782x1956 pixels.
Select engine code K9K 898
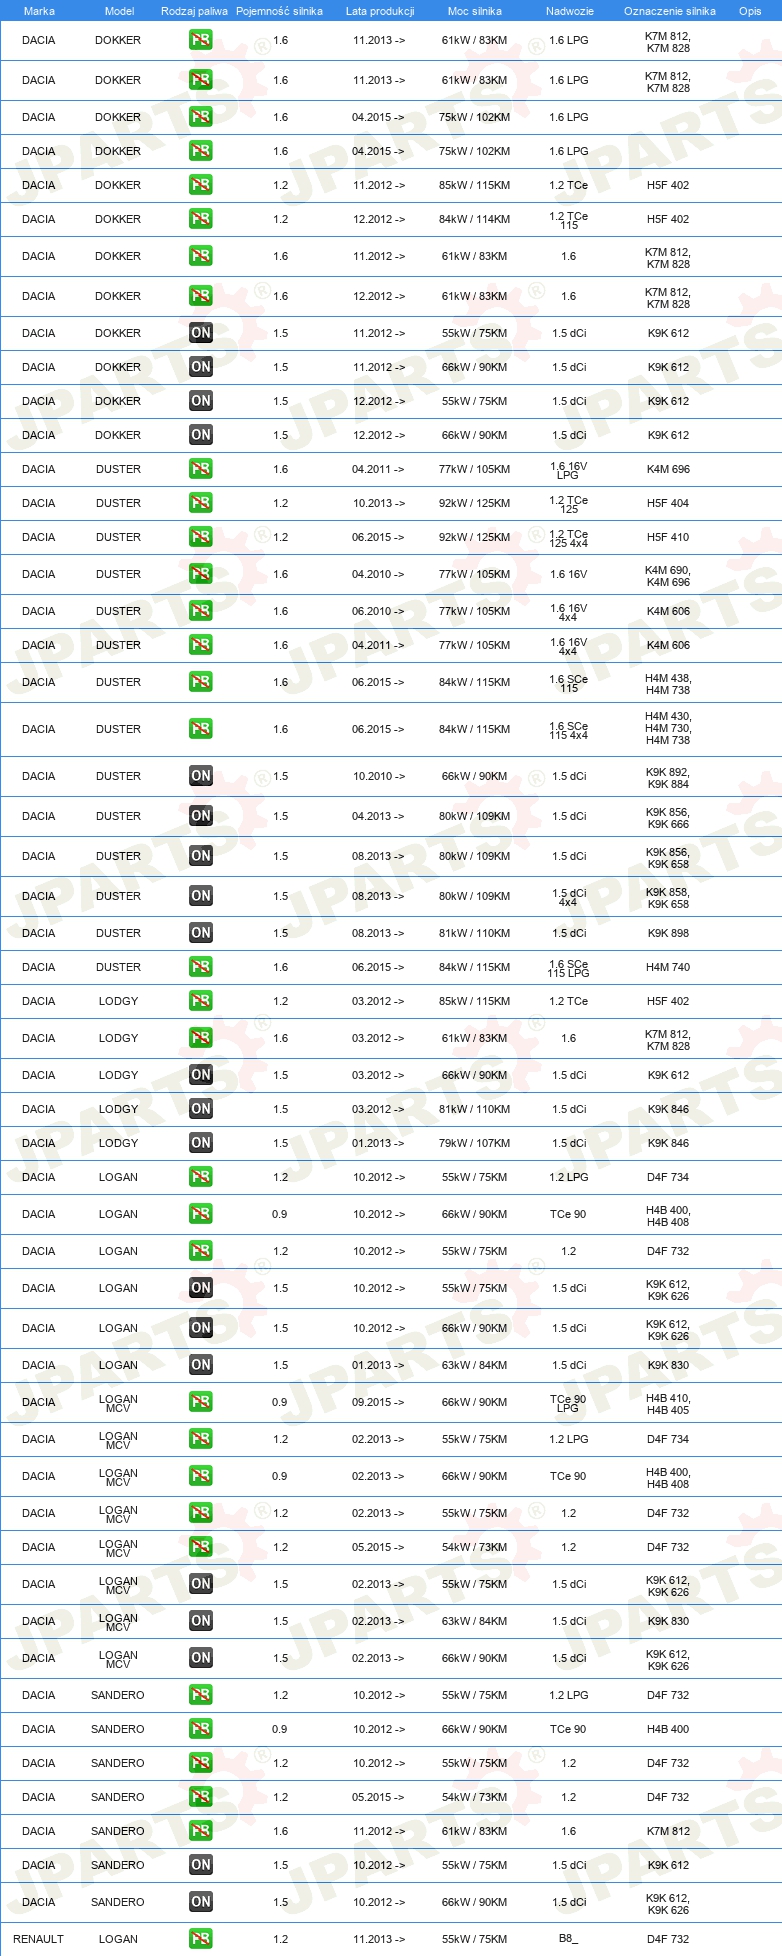668,933
